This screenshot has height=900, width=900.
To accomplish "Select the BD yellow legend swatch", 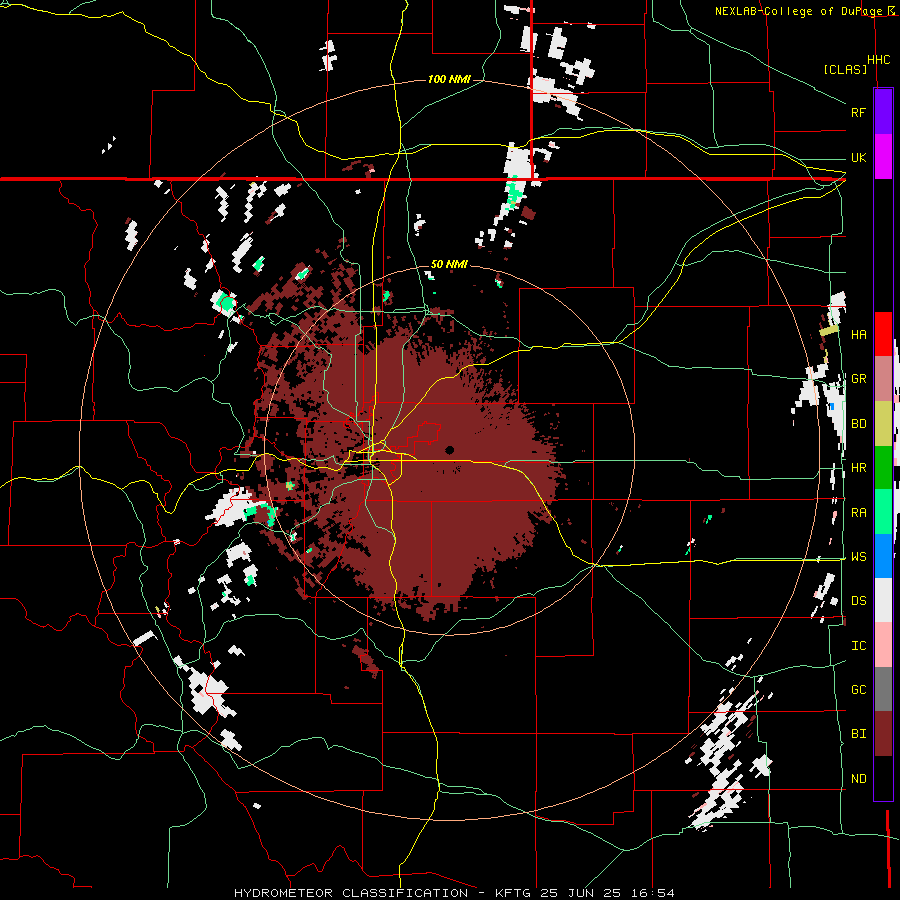I will 883,423.
